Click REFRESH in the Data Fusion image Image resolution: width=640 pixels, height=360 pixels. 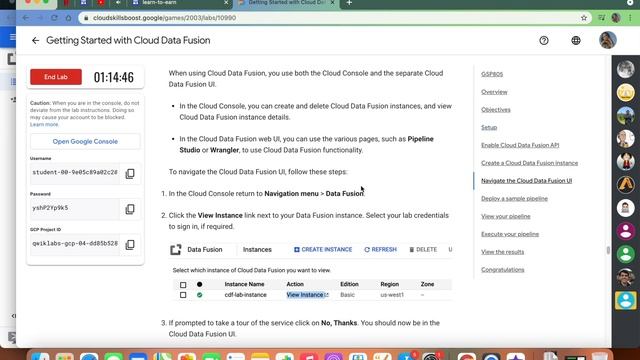(380, 249)
